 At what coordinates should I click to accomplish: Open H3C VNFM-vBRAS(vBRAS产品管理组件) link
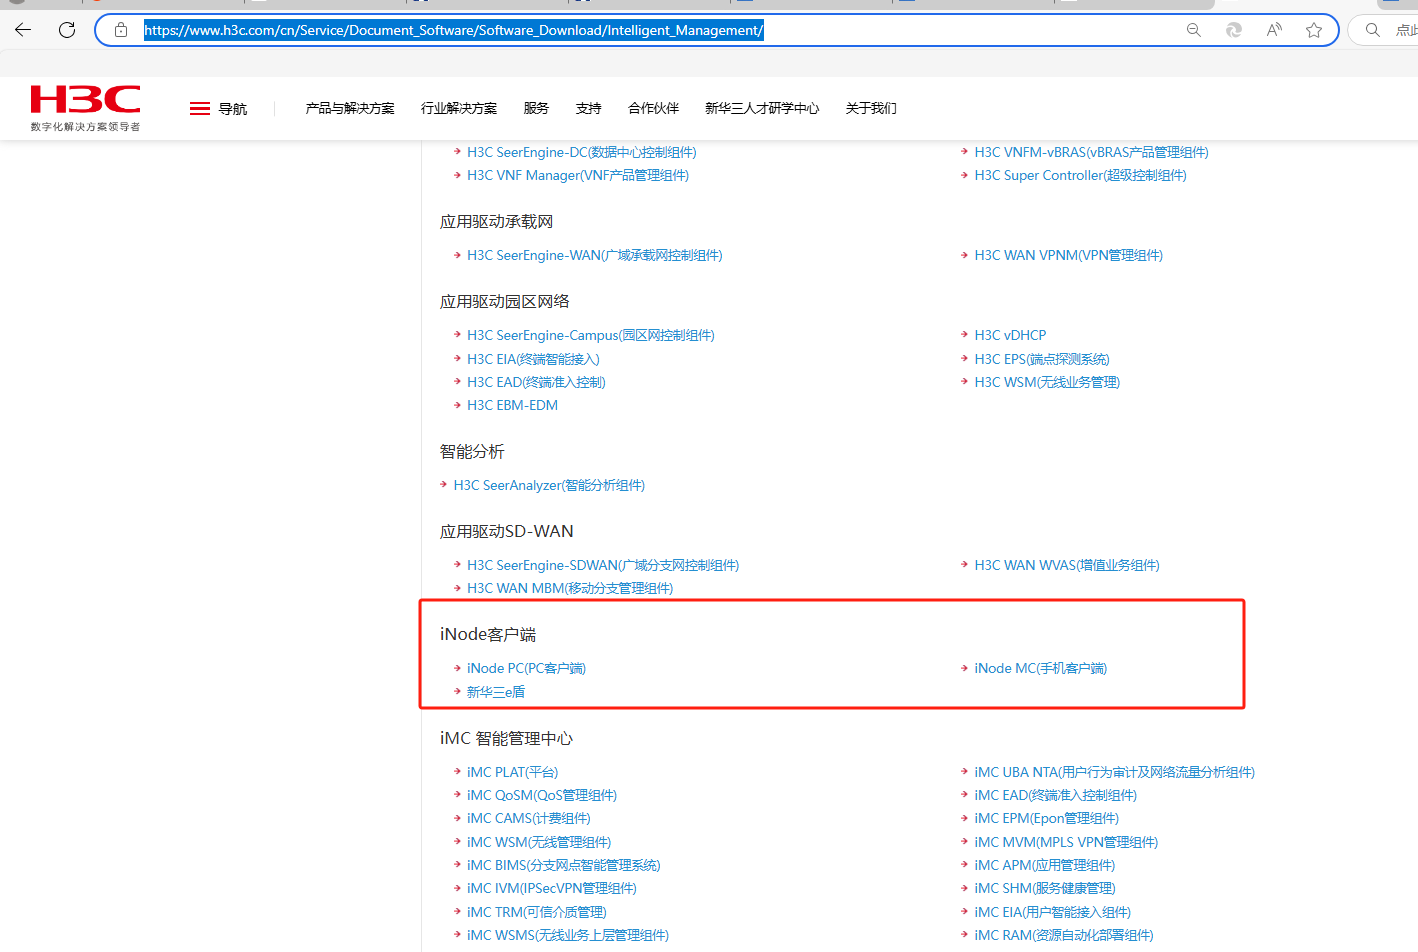coord(1092,152)
